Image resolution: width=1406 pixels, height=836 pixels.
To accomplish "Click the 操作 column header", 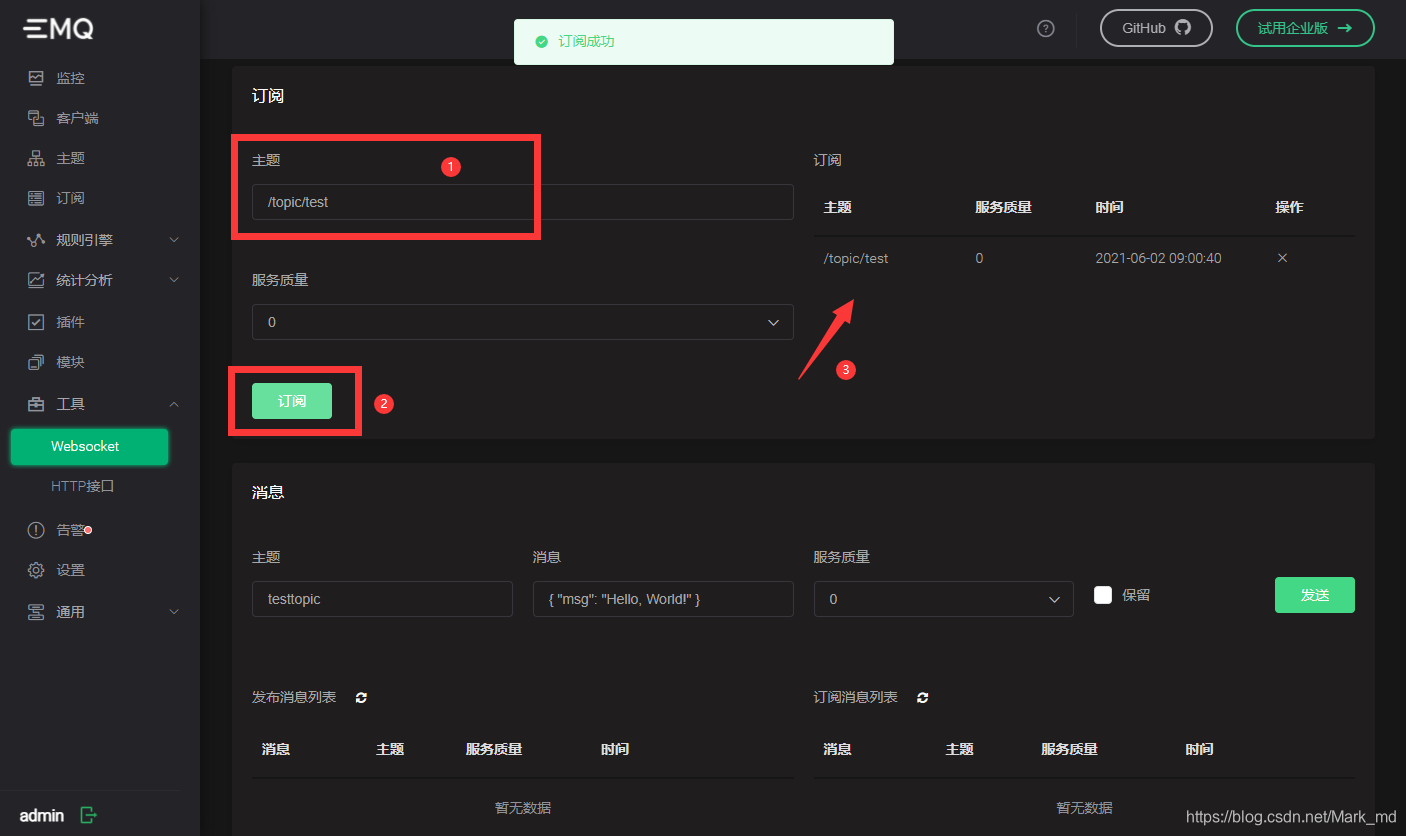I will click(1289, 207).
